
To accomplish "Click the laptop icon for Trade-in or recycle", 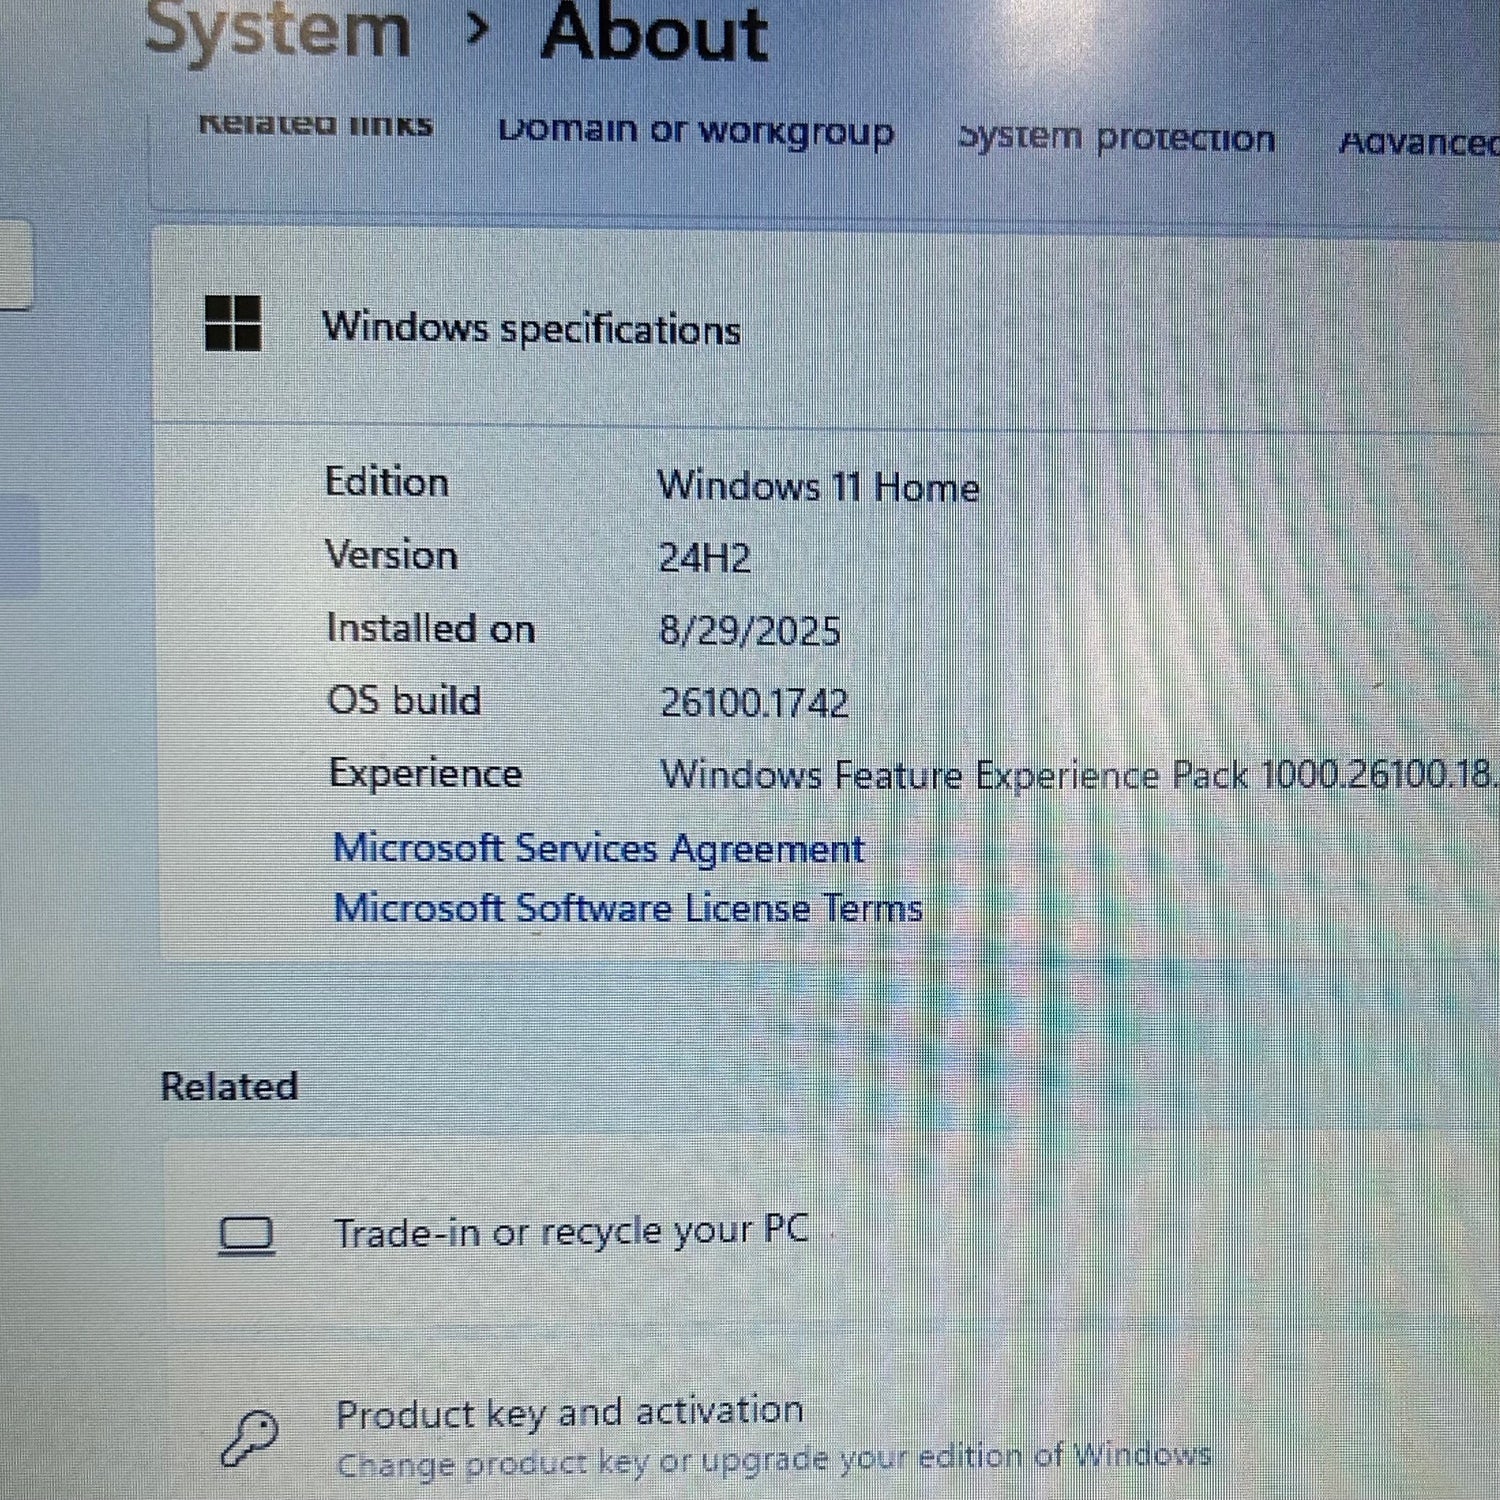I will (246, 1235).
